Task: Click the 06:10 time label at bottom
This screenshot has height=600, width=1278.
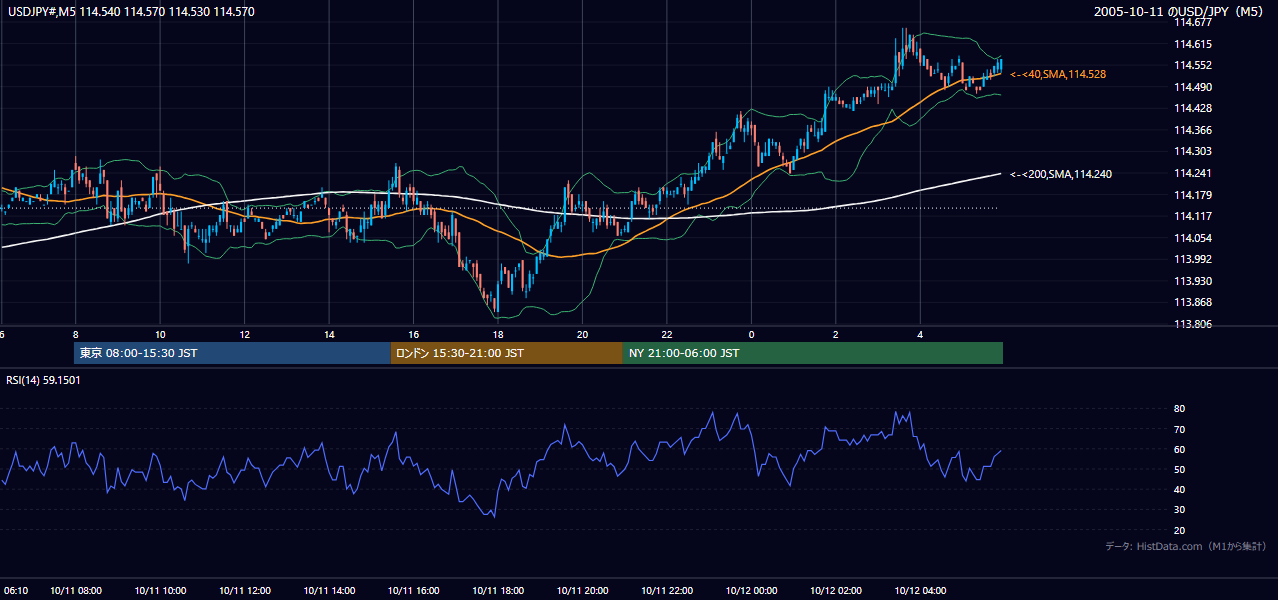Action: (x=14, y=590)
